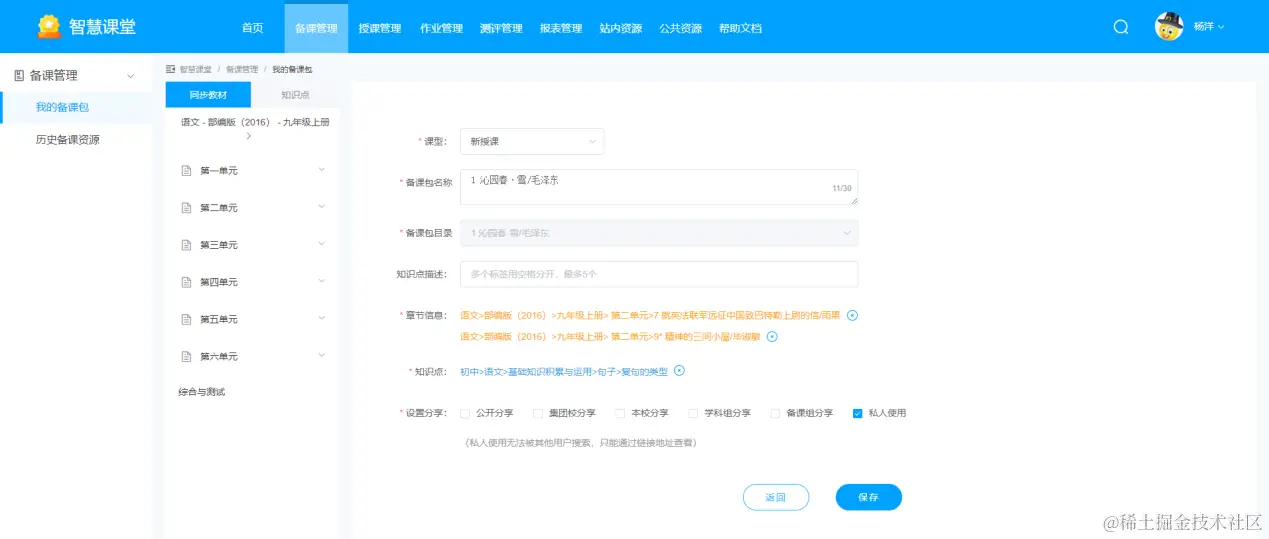
Task: Click the 第四单元 document icon
Action: 185,282
